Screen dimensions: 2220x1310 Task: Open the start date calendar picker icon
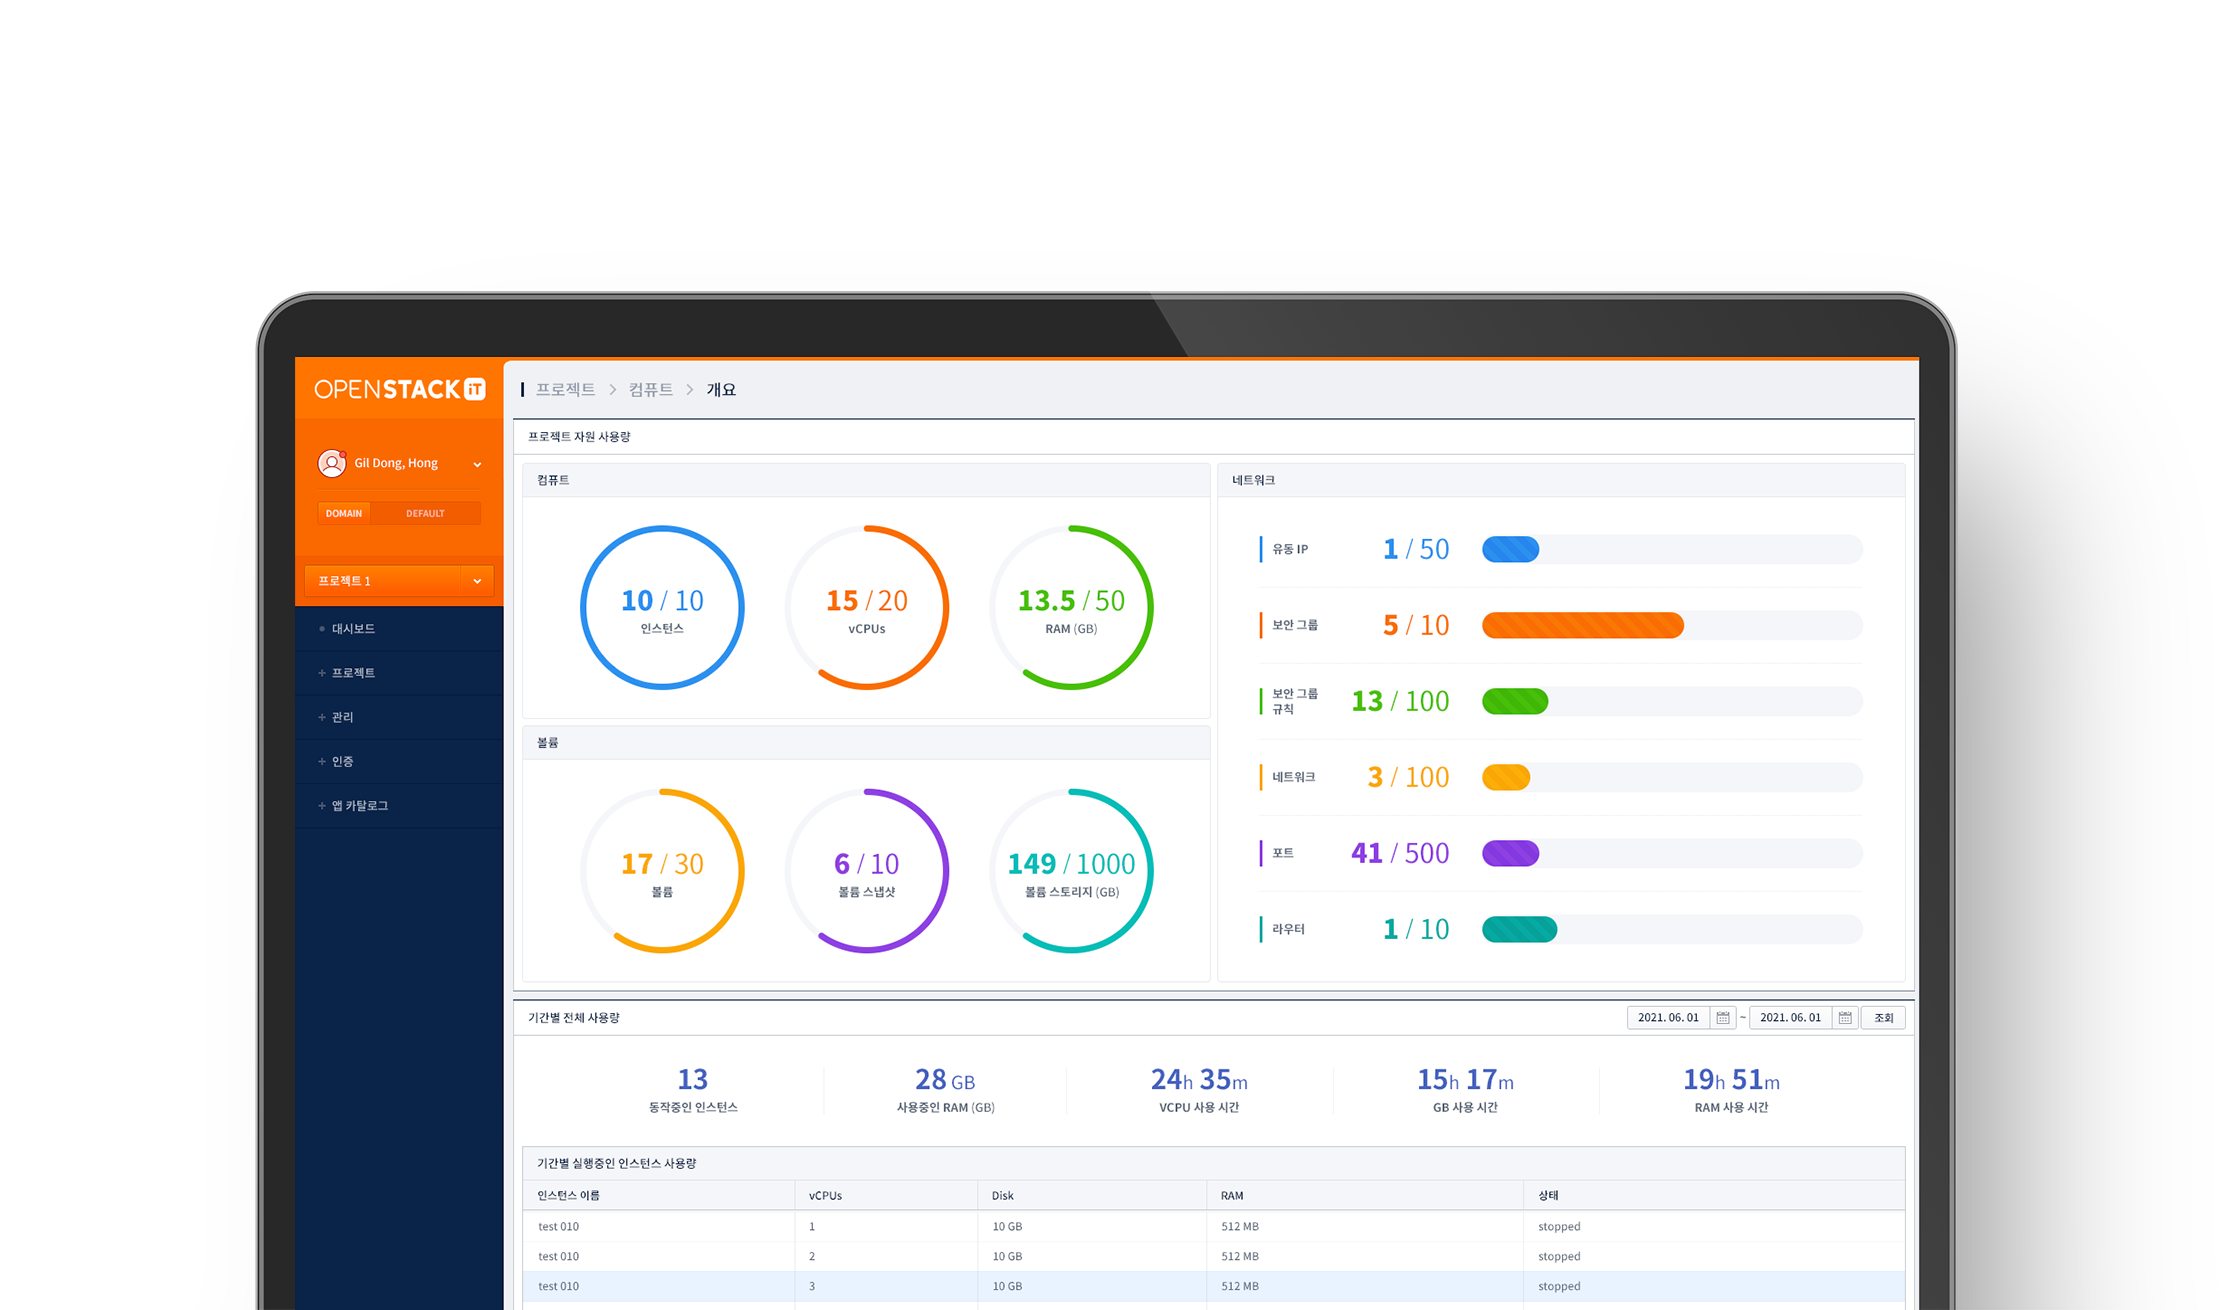click(1722, 1018)
